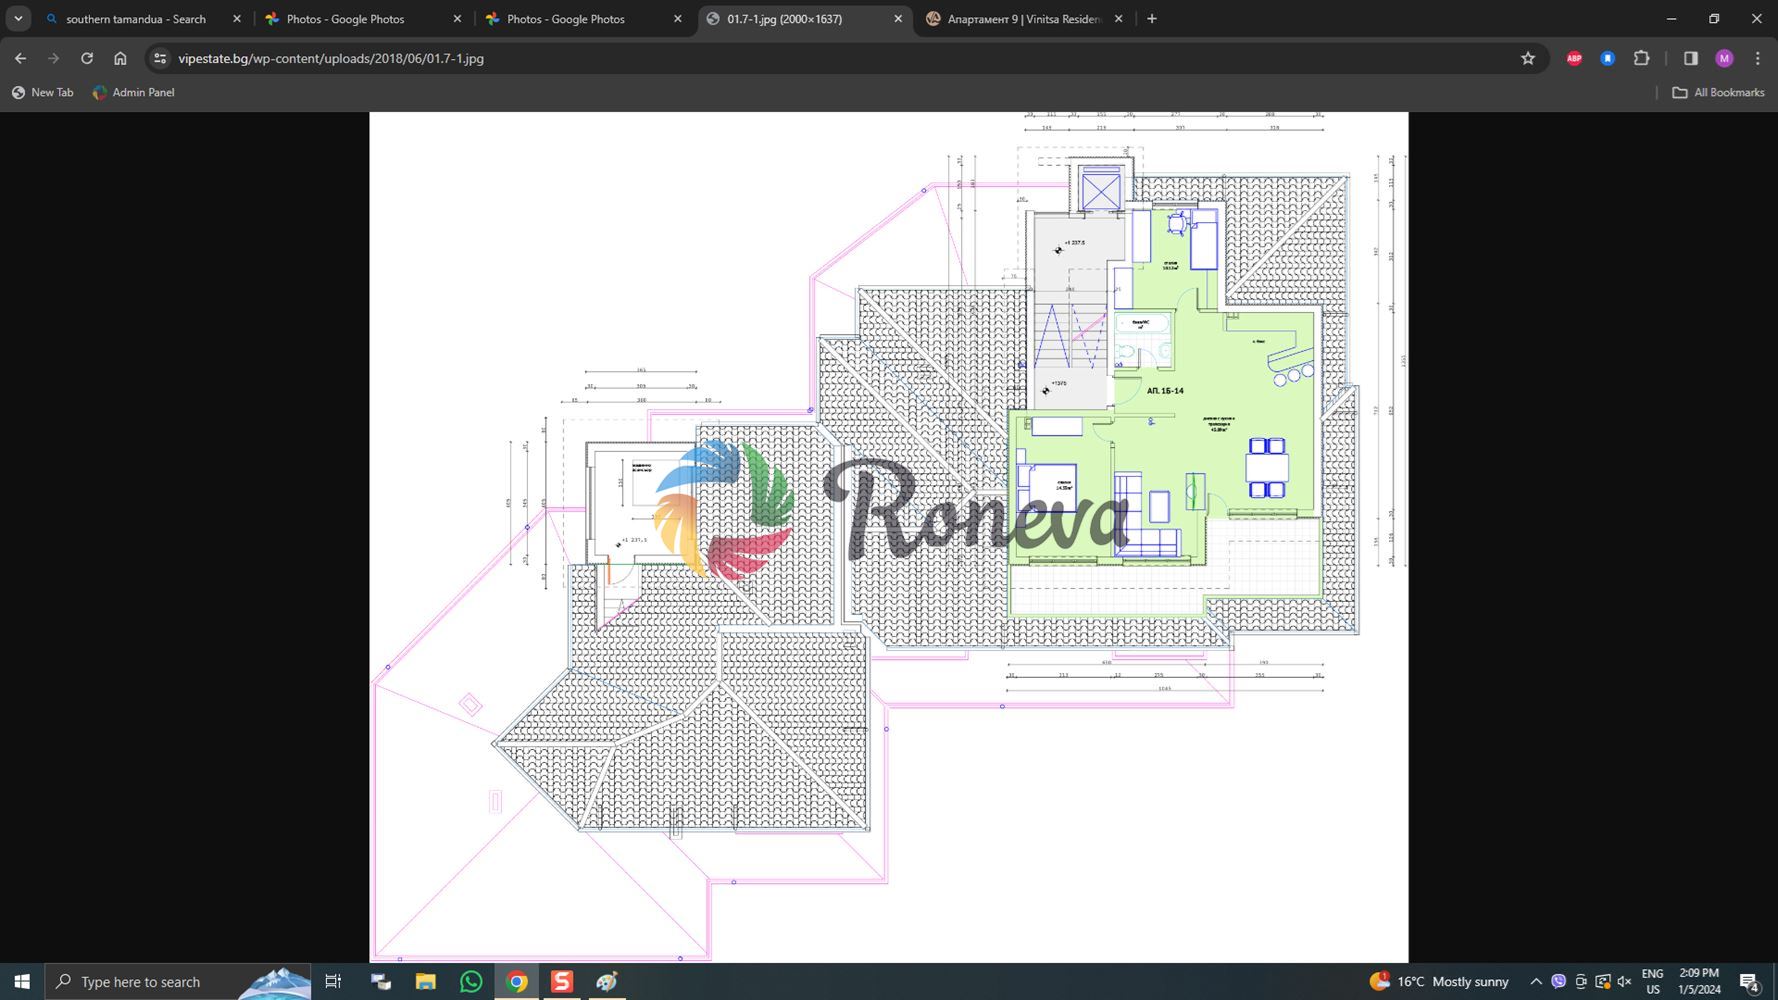Viewport: 1778px width, 1000px height.
Task: Open a new browser tab
Action: pyautogui.click(x=1151, y=18)
